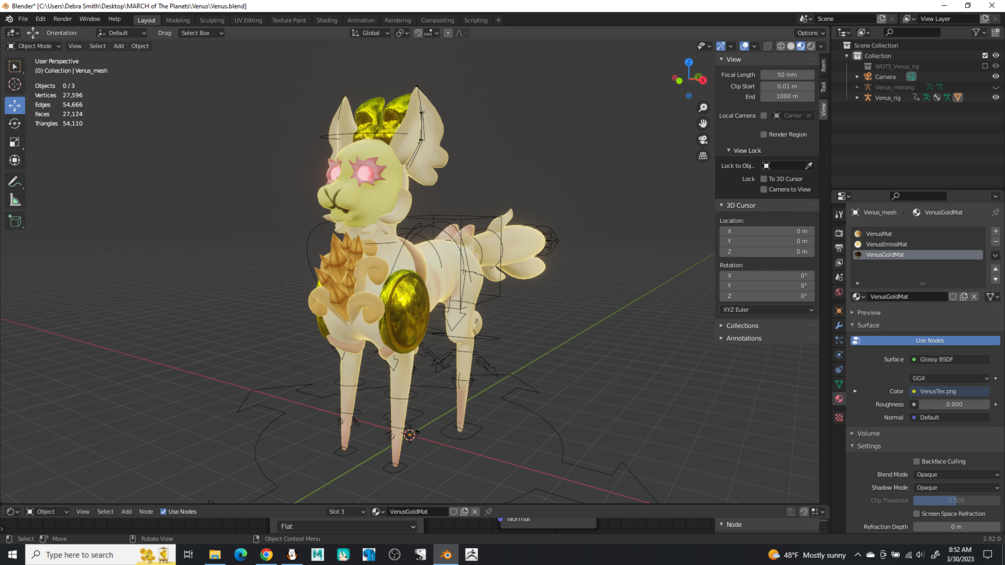Switch orthographic/perspective grid icon

tap(703, 155)
